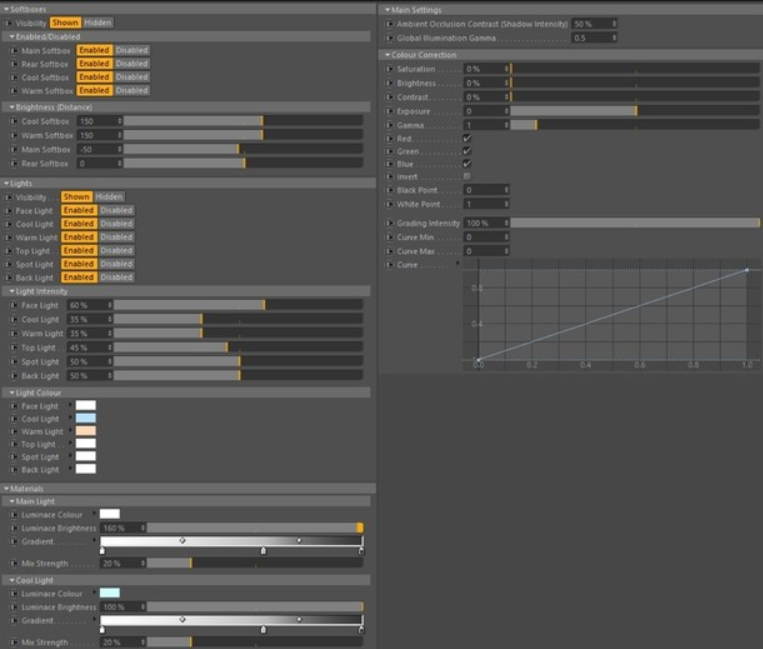Click the Grading Intensity slider bar
The image size is (763, 649).
tap(635, 223)
